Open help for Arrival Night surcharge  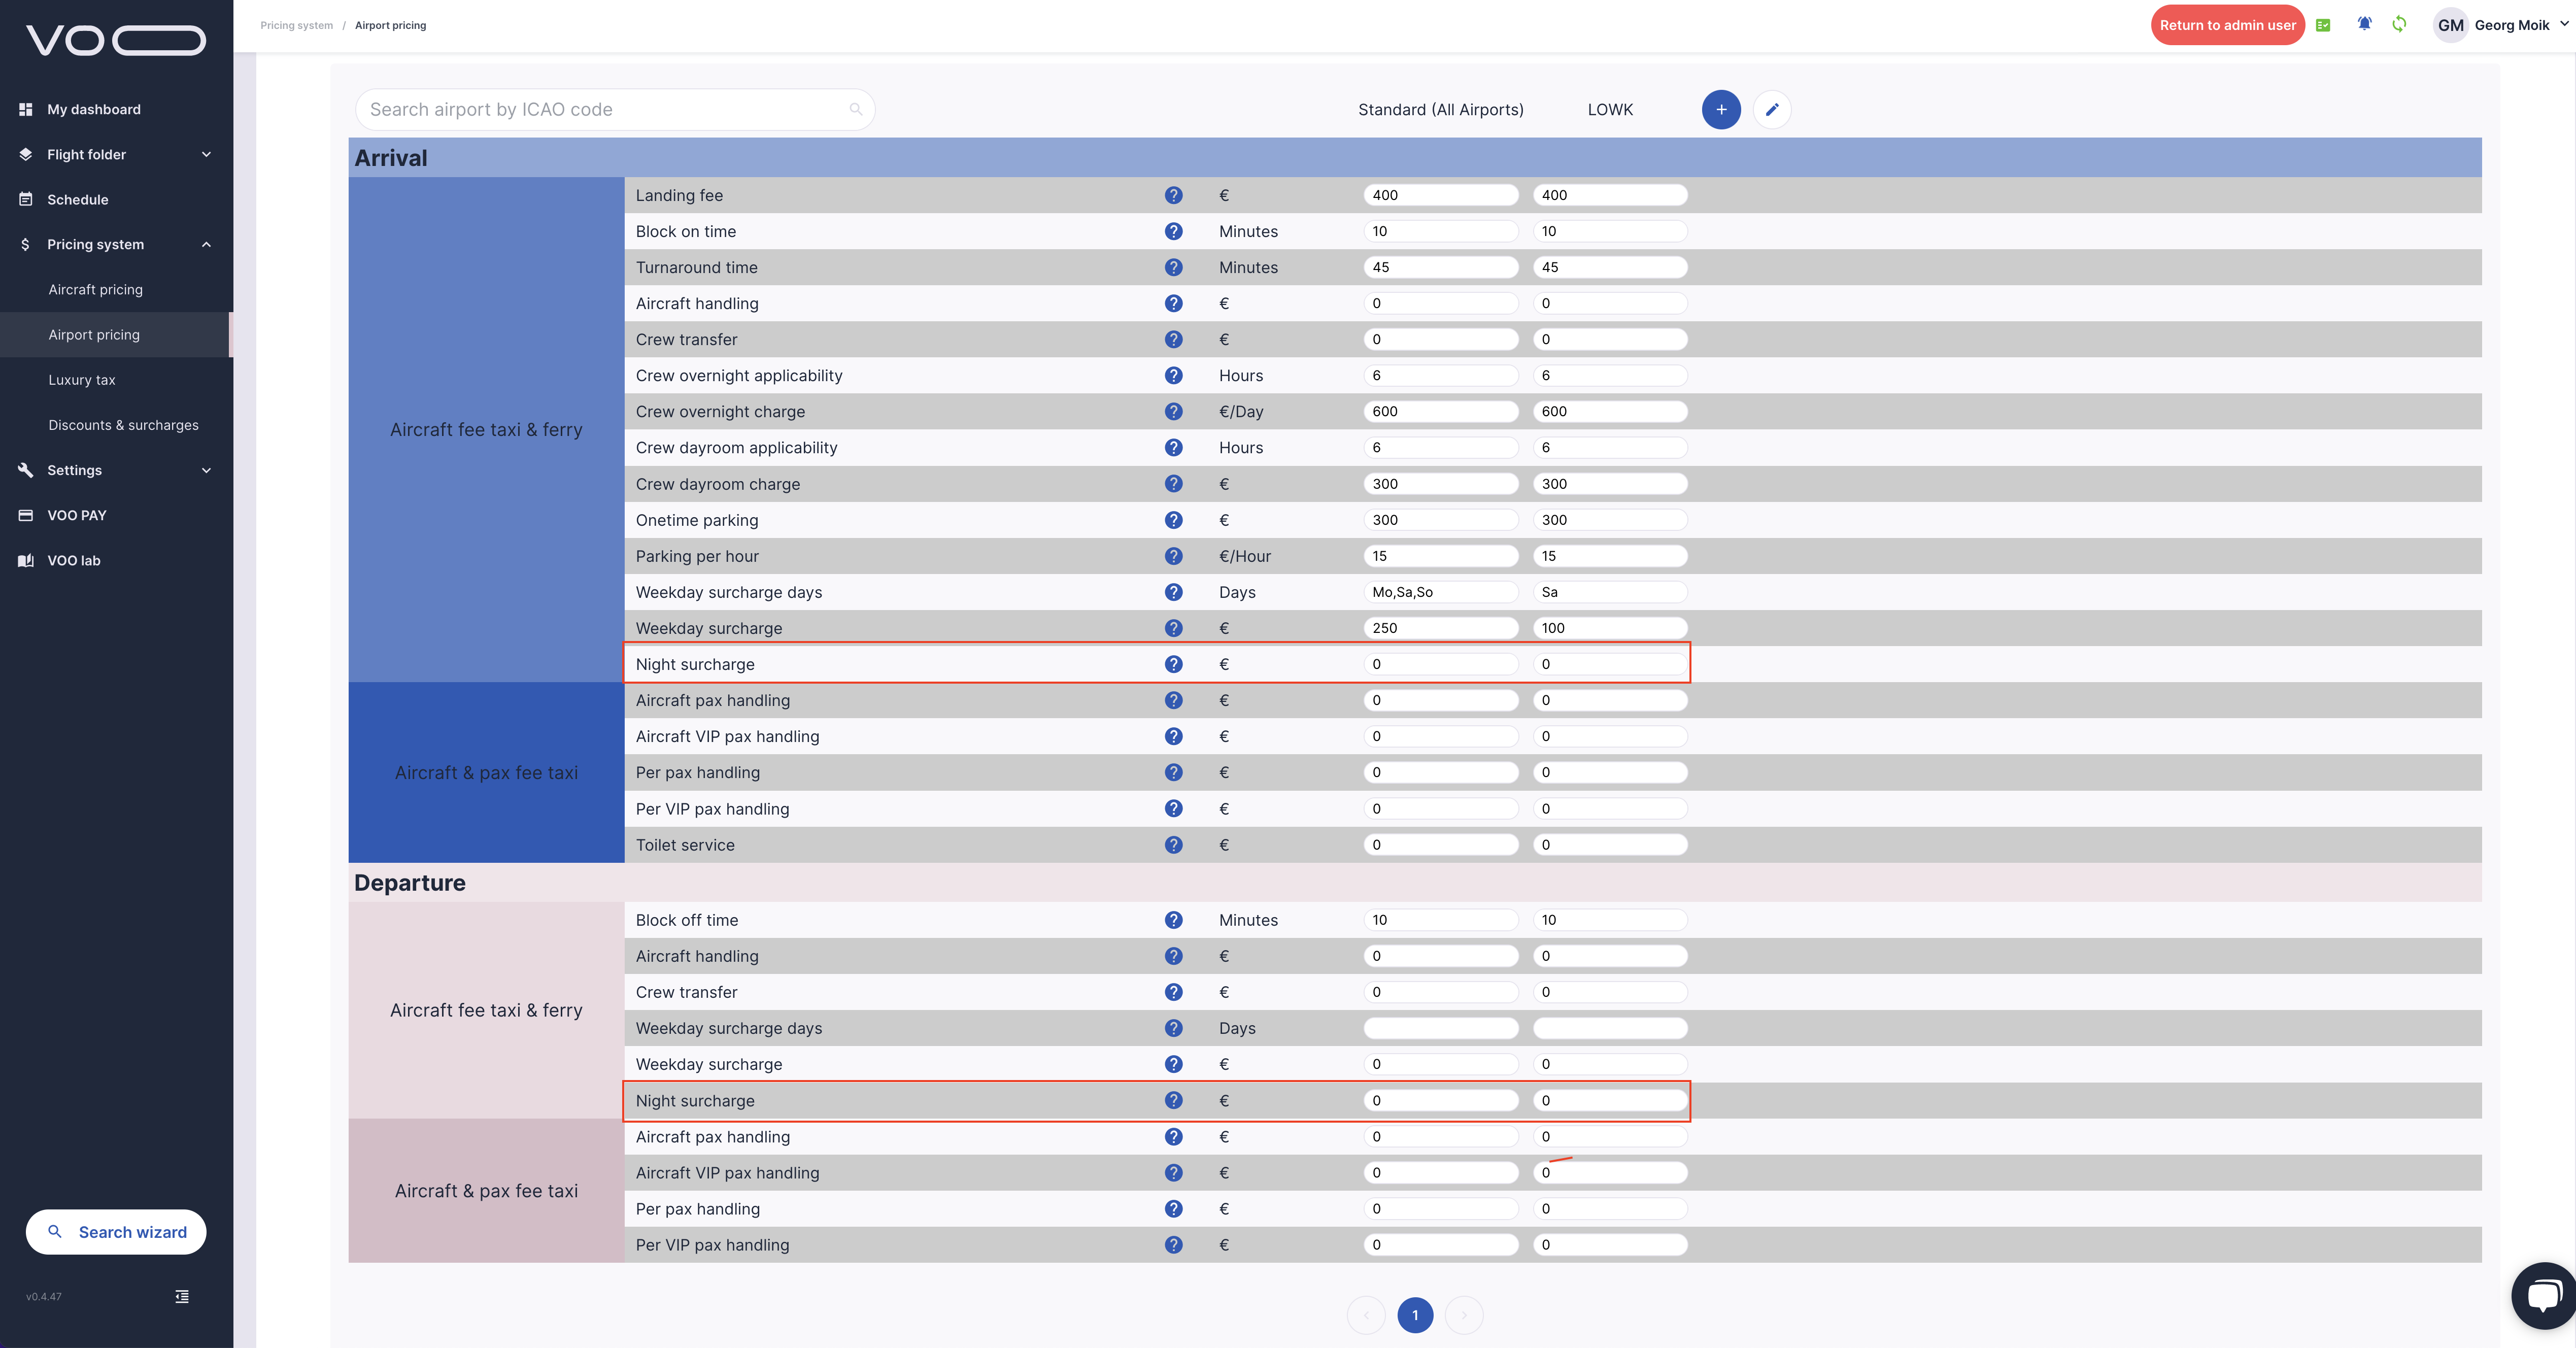tap(1173, 664)
